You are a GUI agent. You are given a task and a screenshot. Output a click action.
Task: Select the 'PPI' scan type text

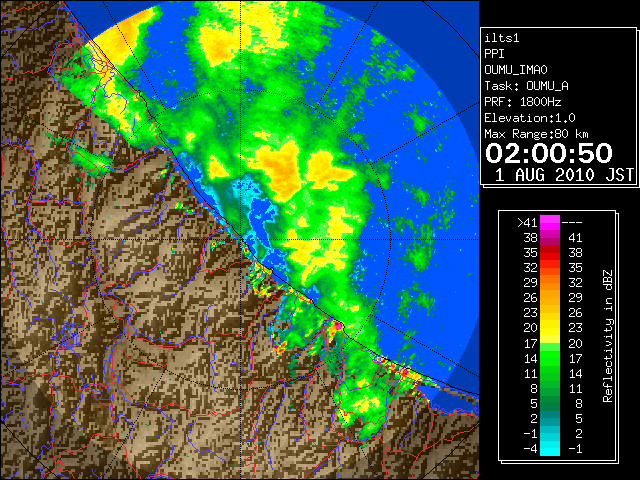[494, 54]
